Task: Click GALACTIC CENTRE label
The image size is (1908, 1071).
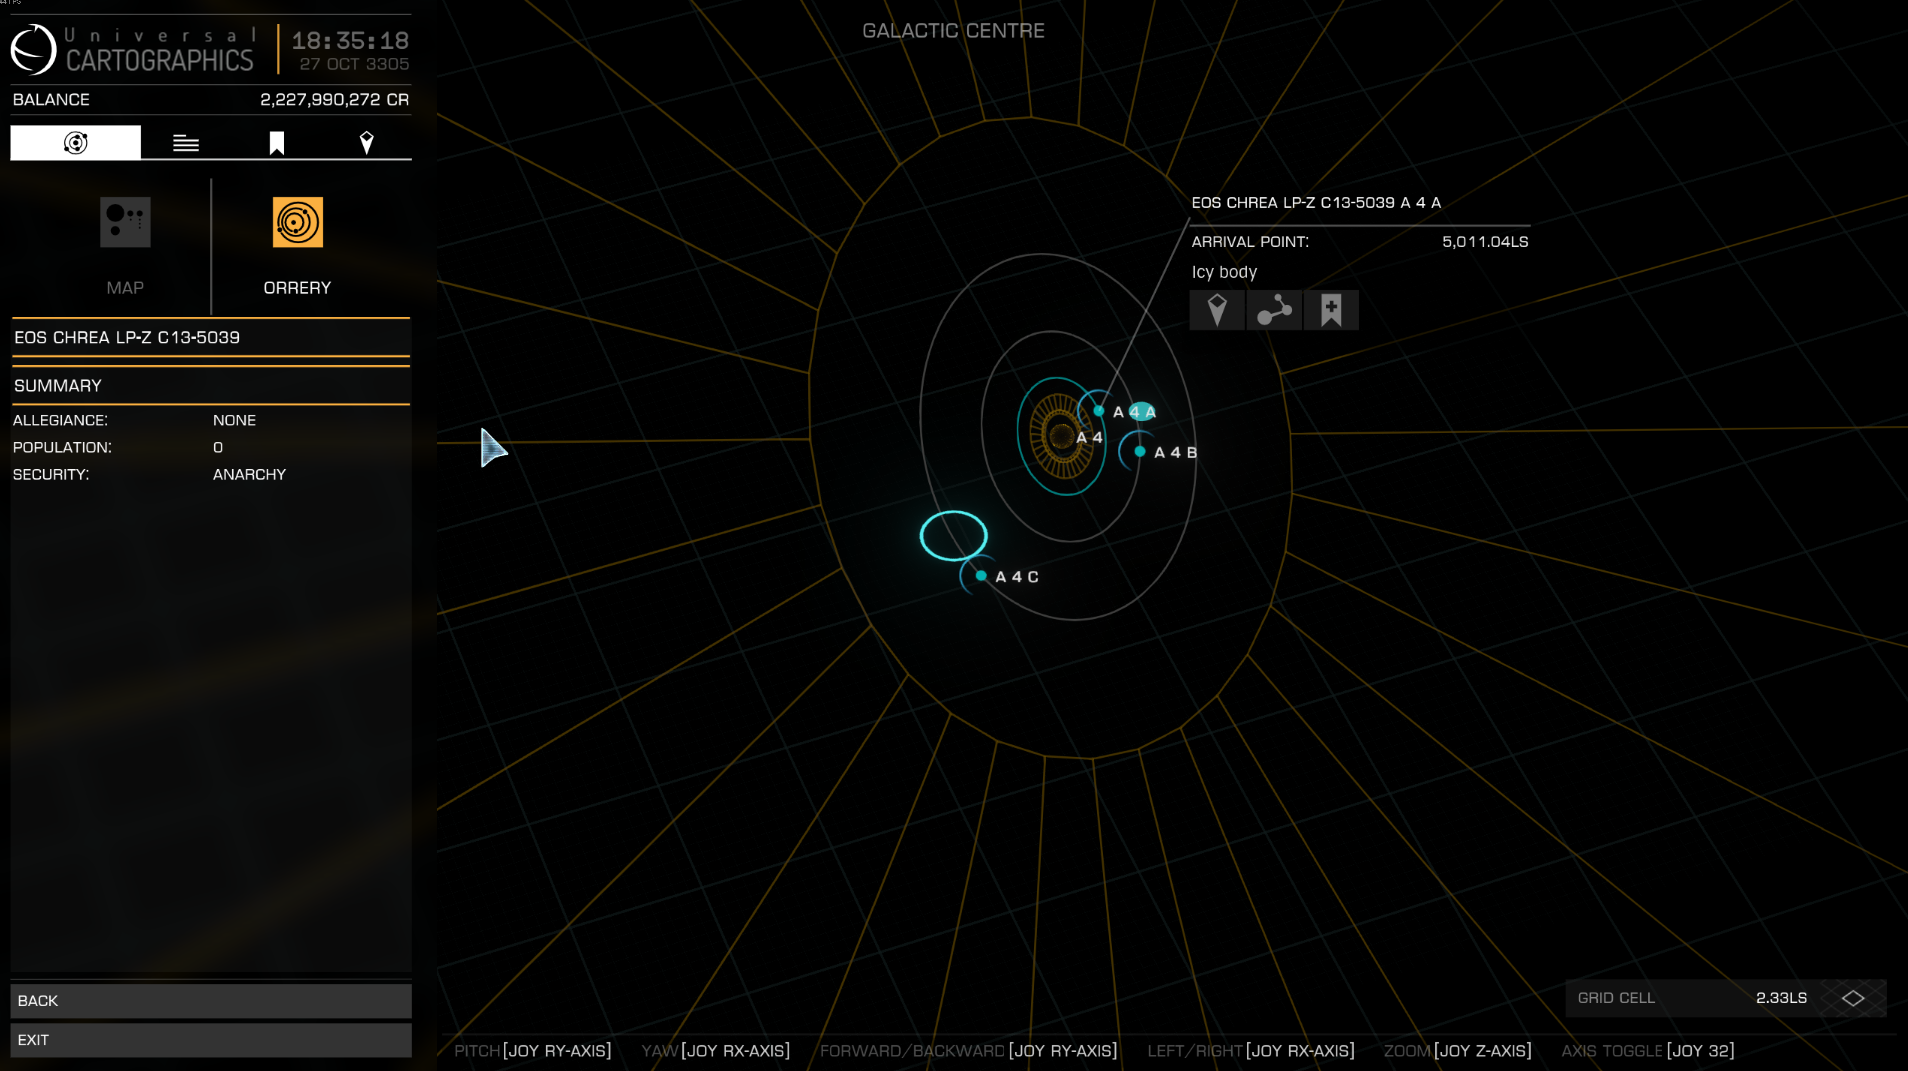Action: [x=953, y=31]
